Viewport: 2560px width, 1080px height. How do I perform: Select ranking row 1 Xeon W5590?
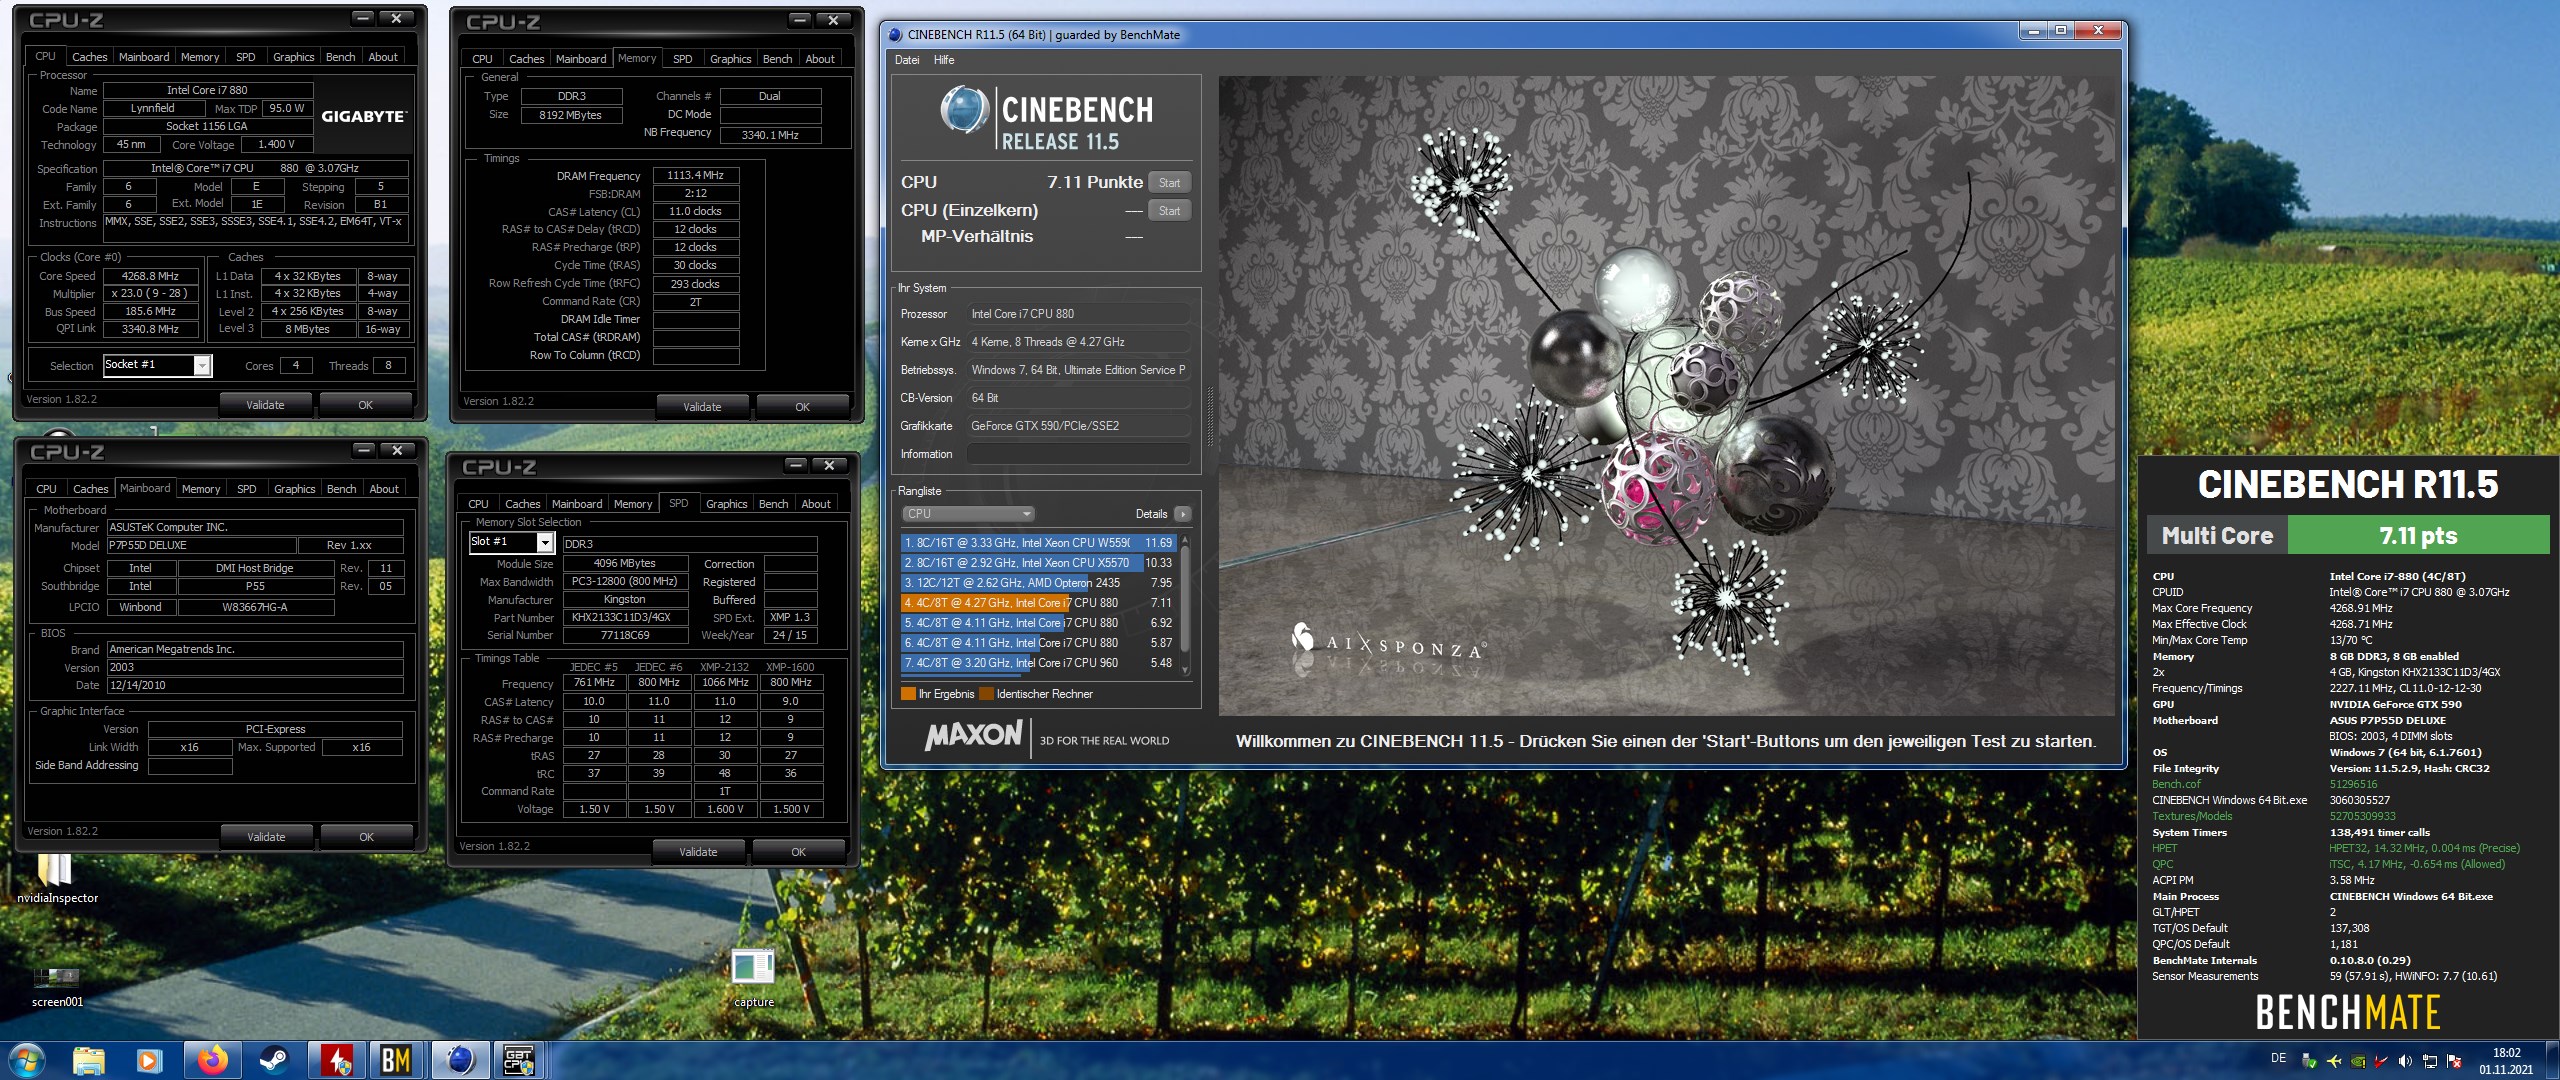(x=1038, y=543)
